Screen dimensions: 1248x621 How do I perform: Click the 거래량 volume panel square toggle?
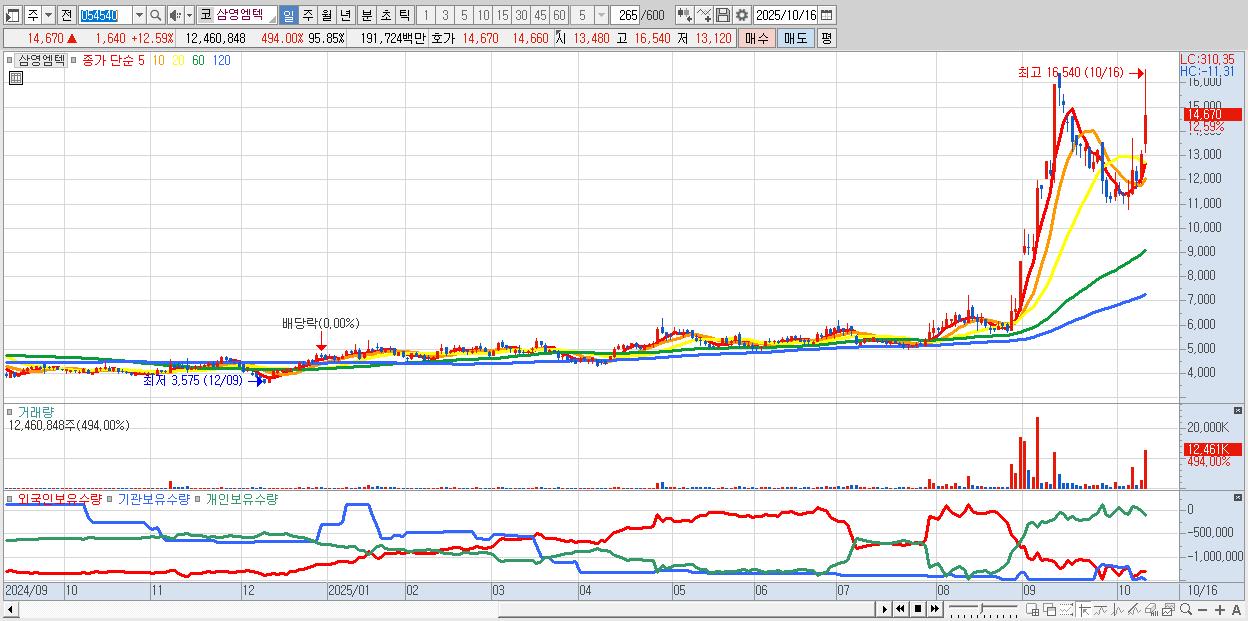pyautogui.click(x=11, y=411)
